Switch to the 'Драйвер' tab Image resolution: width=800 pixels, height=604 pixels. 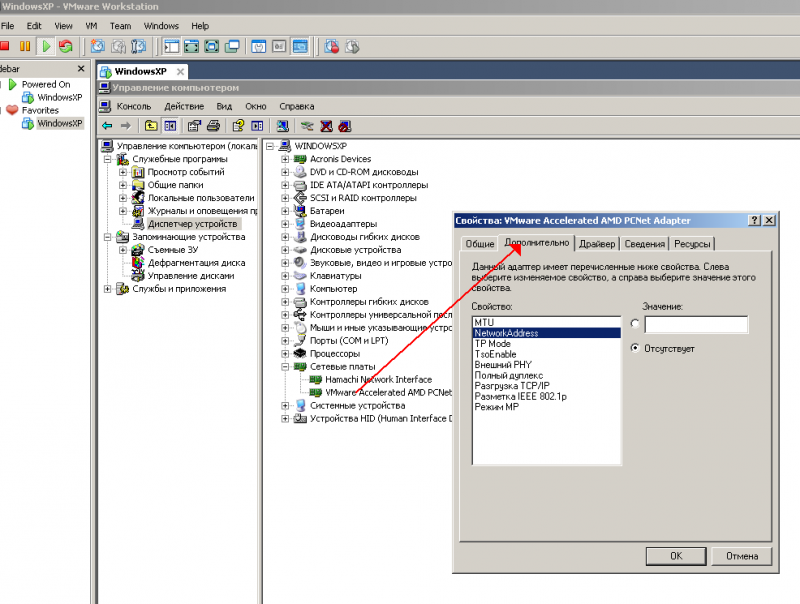tap(596, 243)
